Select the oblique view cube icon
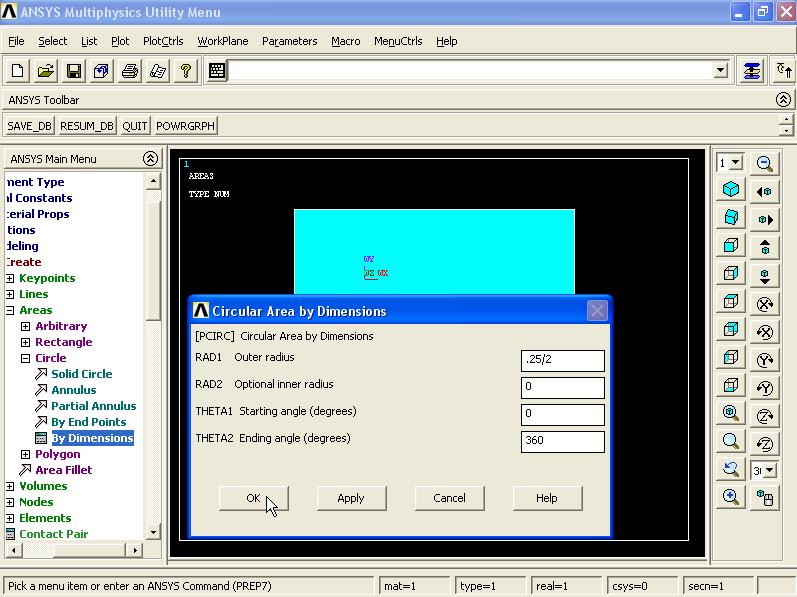This screenshot has width=797, height=597. click(730, 217)
